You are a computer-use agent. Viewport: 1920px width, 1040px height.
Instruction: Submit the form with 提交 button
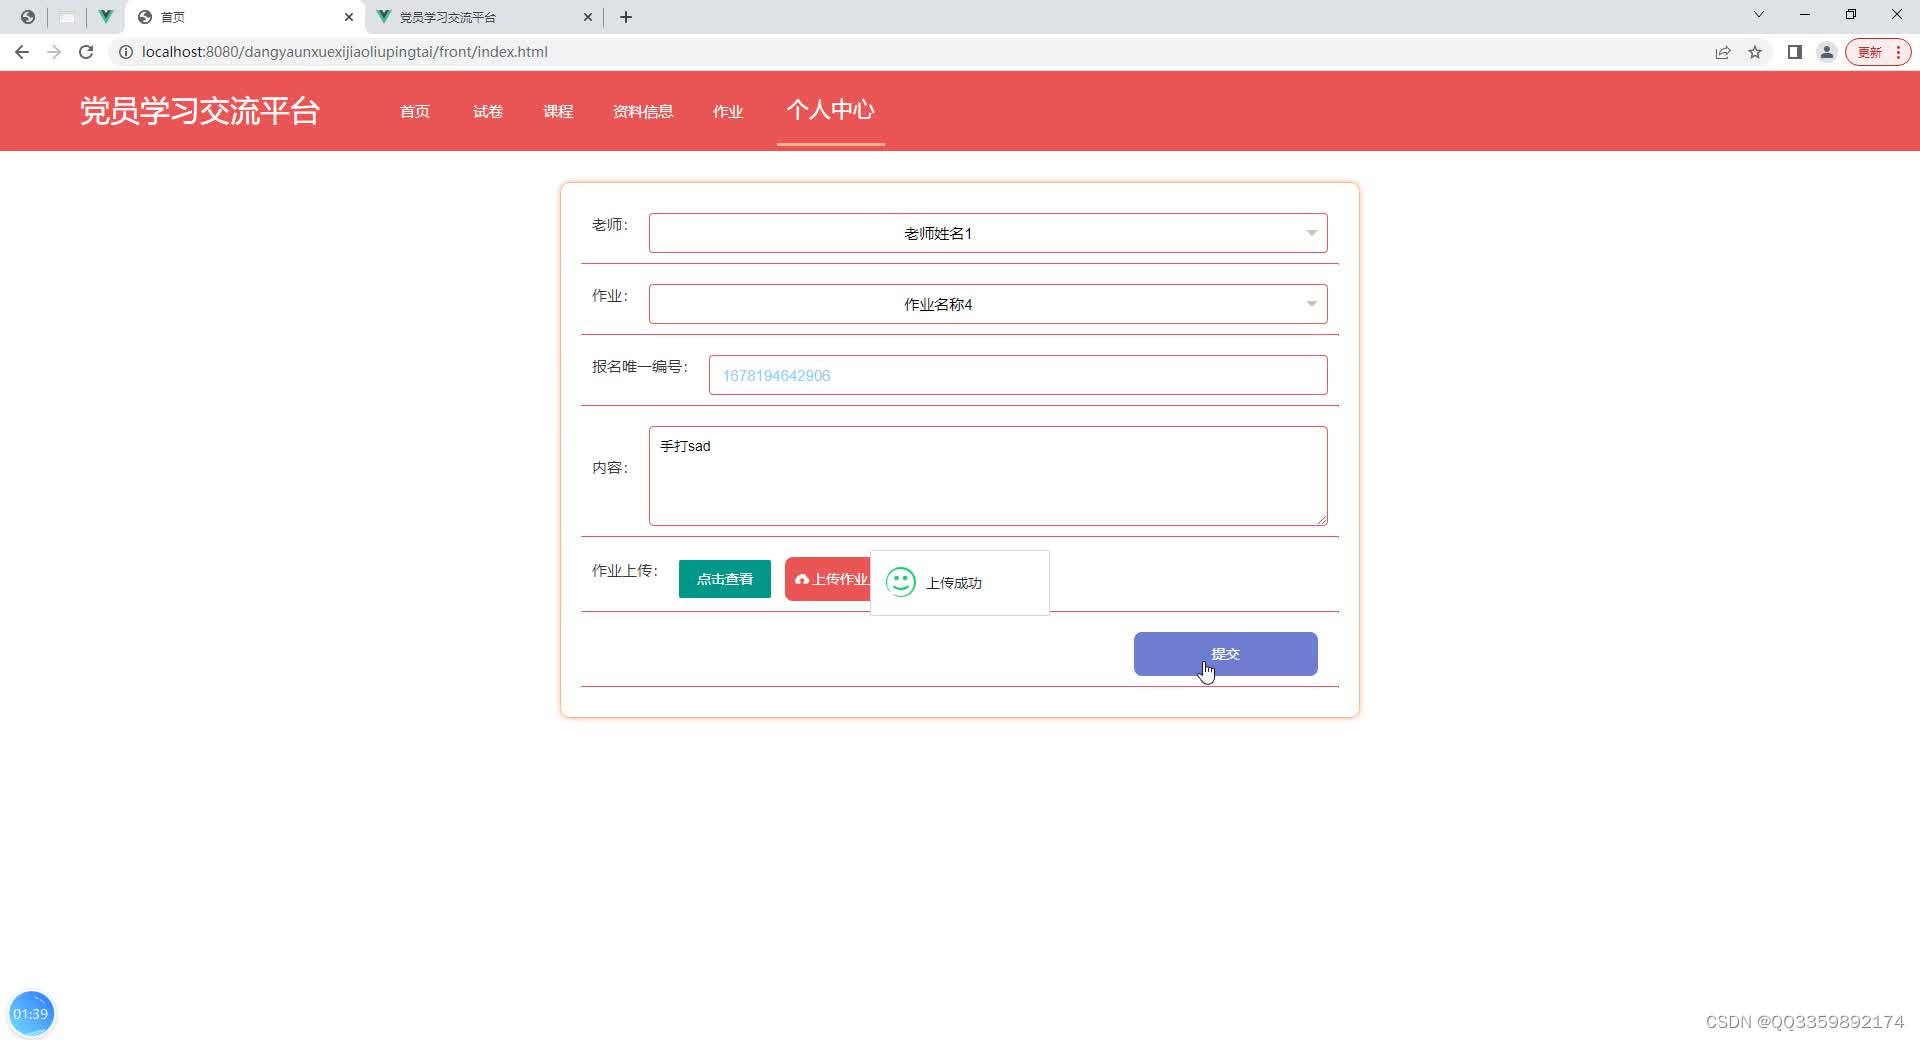click(x=1226, y=654)
